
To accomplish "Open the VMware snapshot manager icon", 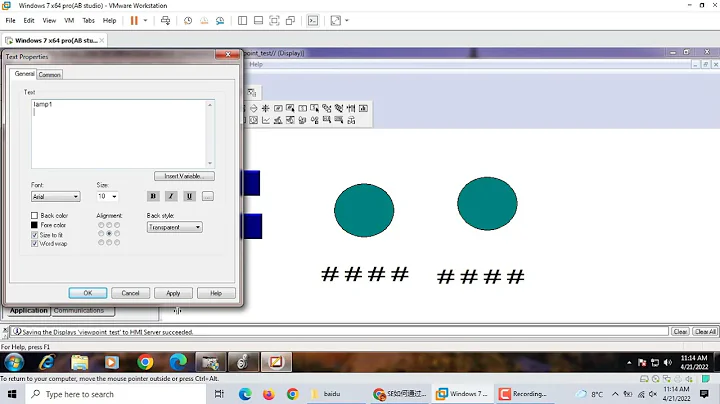I will click(x=220, y=21).
